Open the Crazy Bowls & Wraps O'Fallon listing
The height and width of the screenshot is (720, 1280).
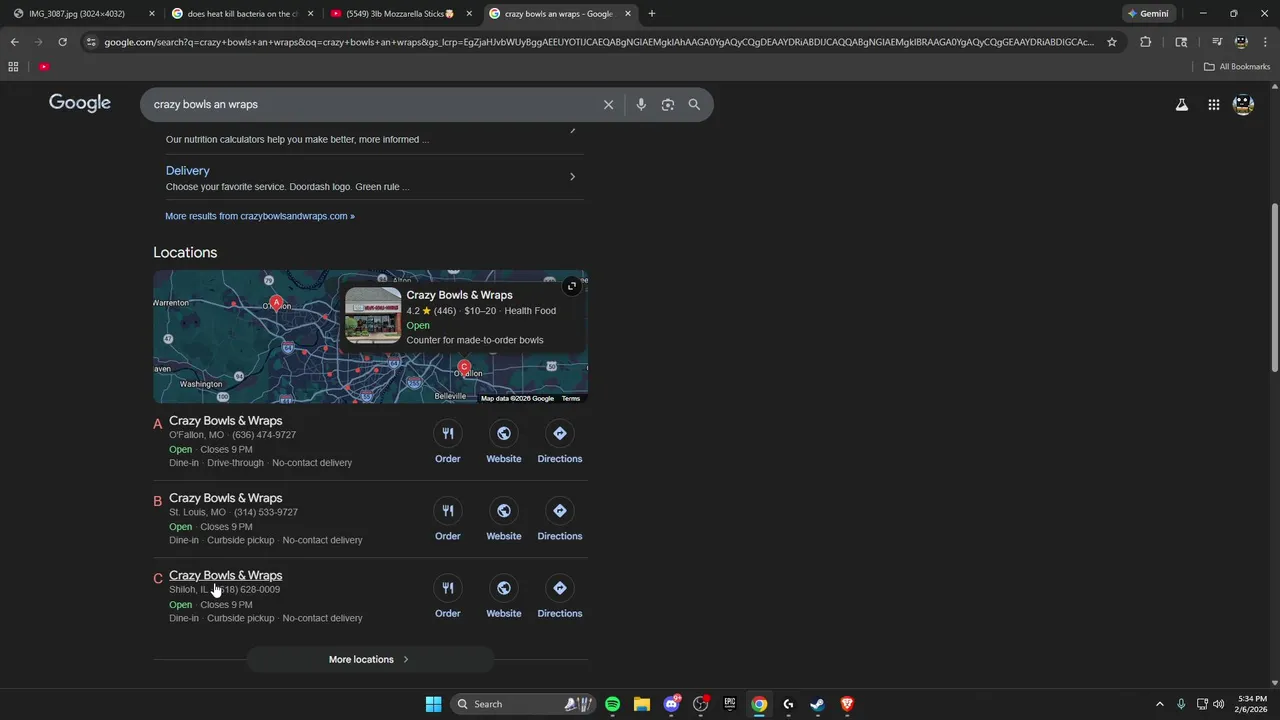pos(226,421)
